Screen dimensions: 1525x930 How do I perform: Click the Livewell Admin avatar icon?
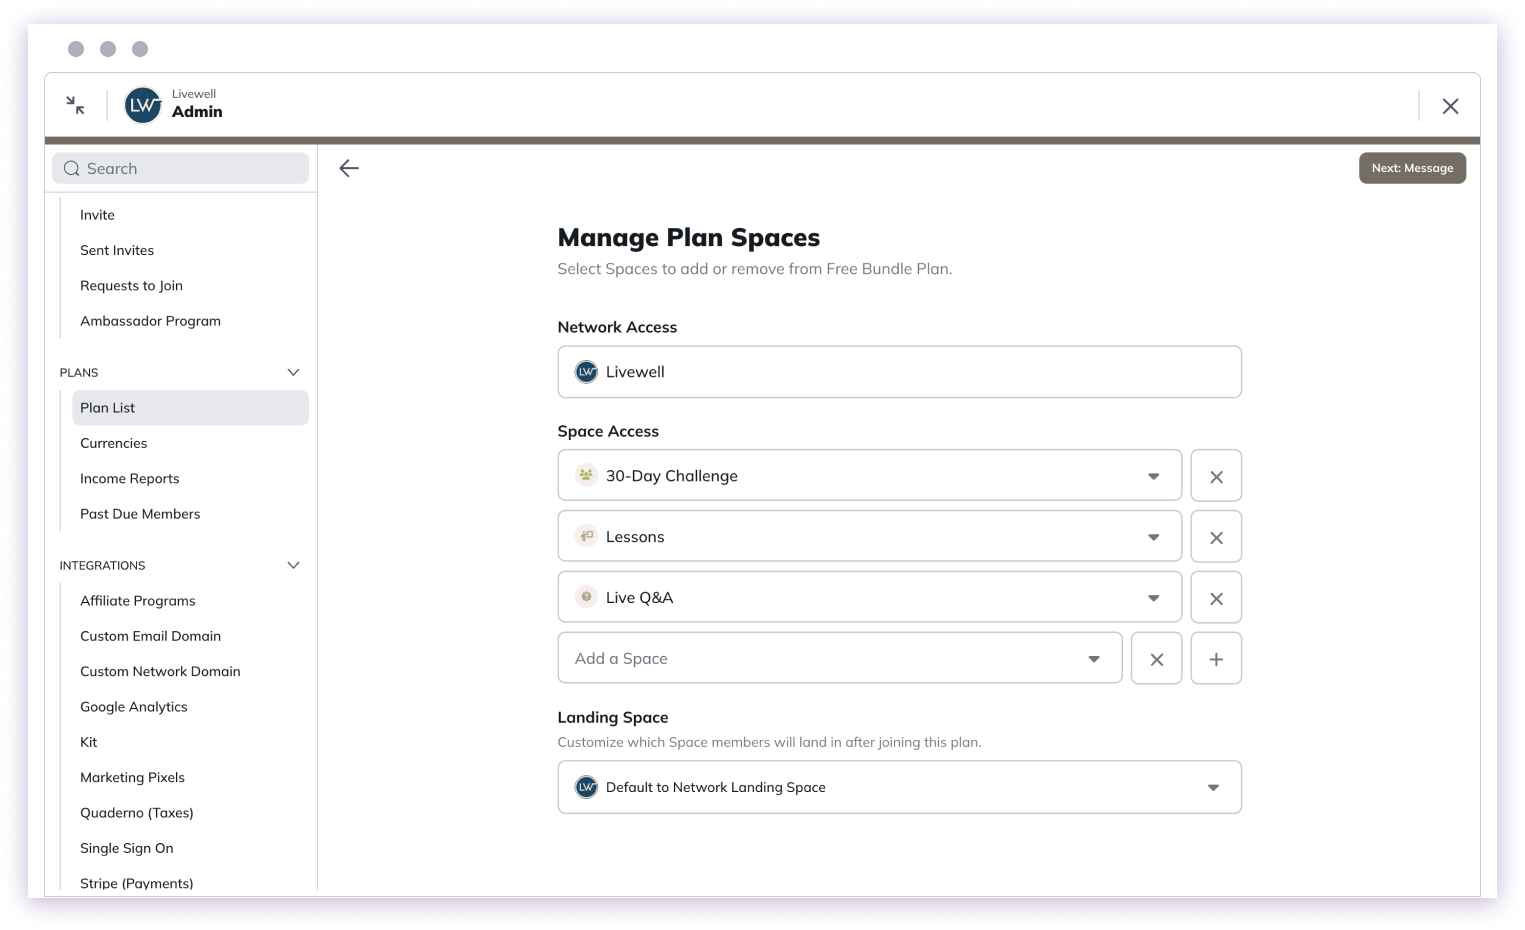point(142,105)
